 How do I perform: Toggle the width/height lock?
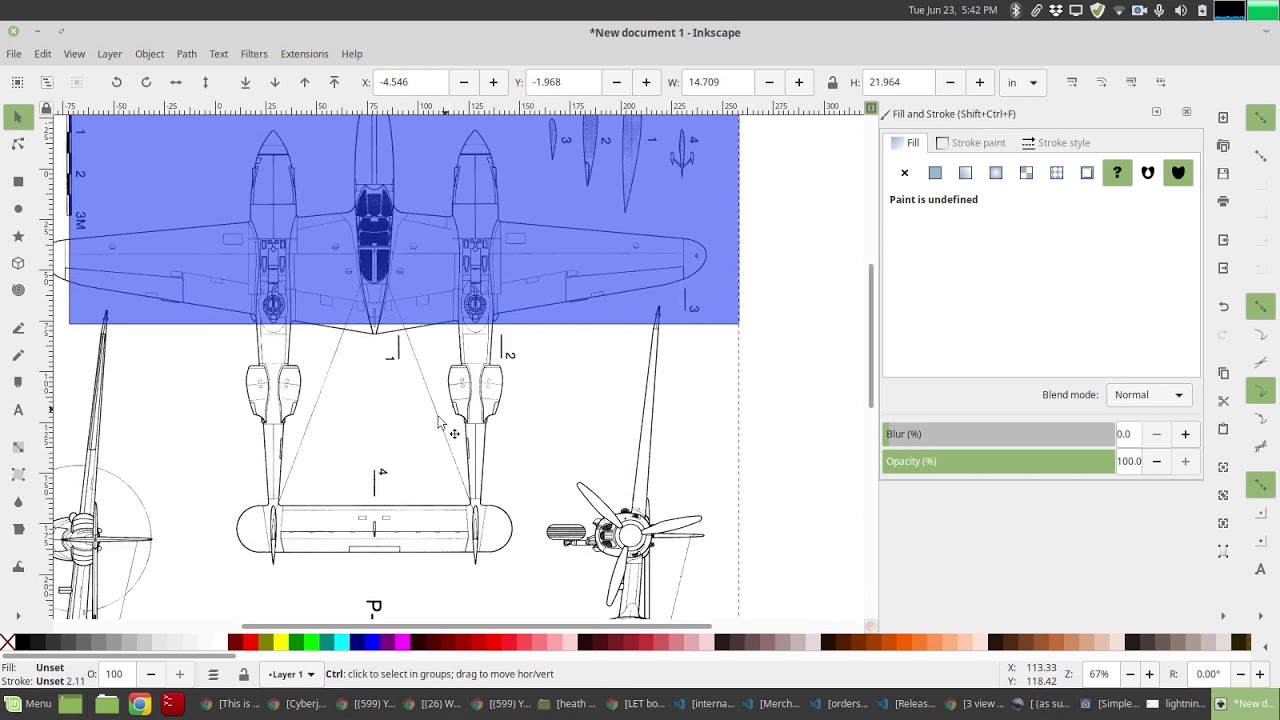point(832,82)
